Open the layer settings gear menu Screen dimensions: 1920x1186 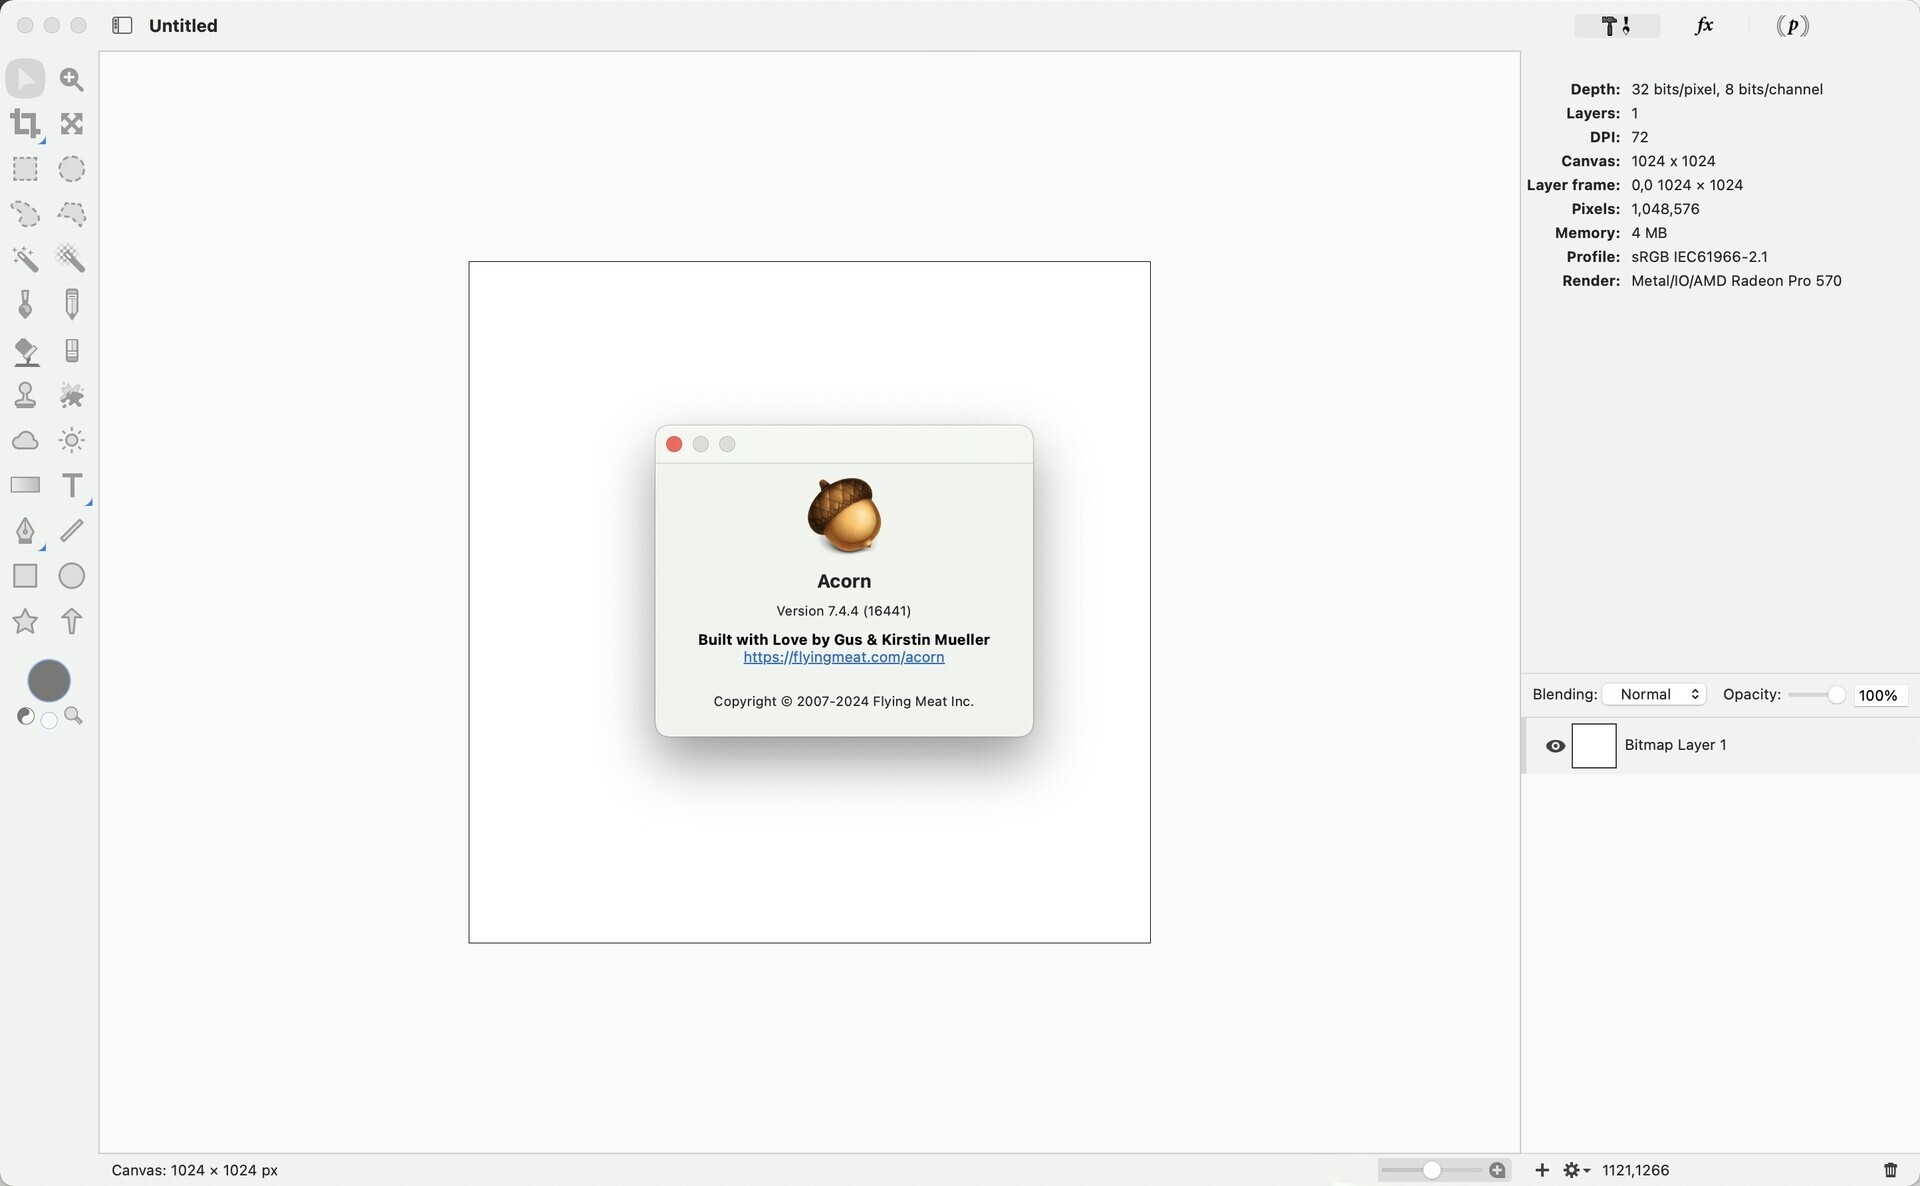point(1576,1170)
